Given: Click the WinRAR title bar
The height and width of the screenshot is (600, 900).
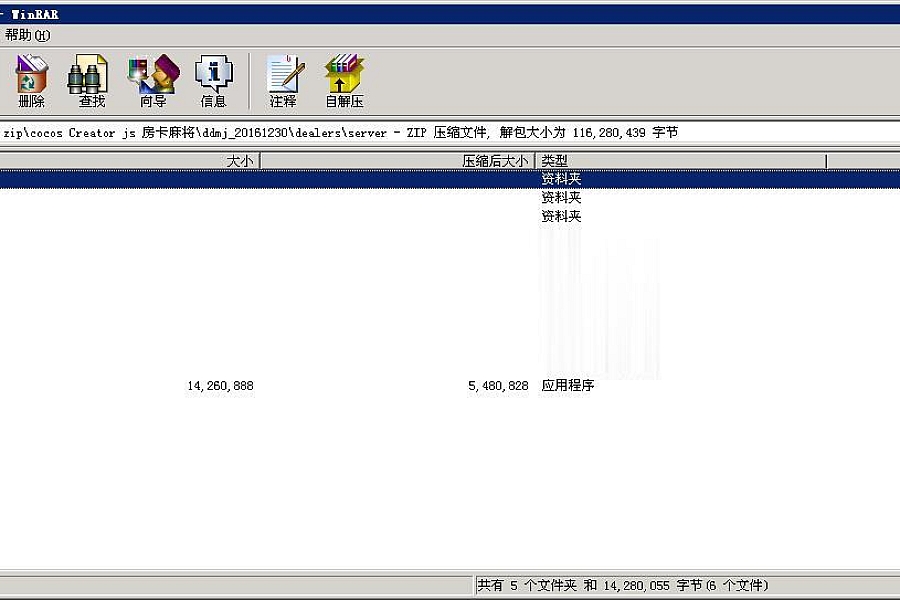Looking at the screenshot, I should (450, 14).
